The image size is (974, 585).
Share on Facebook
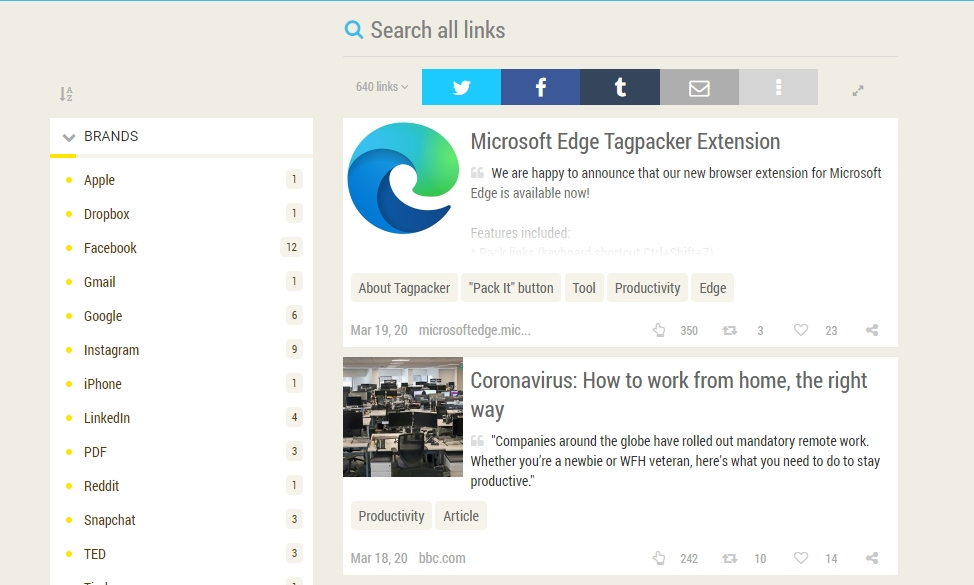tap(540, 87)
